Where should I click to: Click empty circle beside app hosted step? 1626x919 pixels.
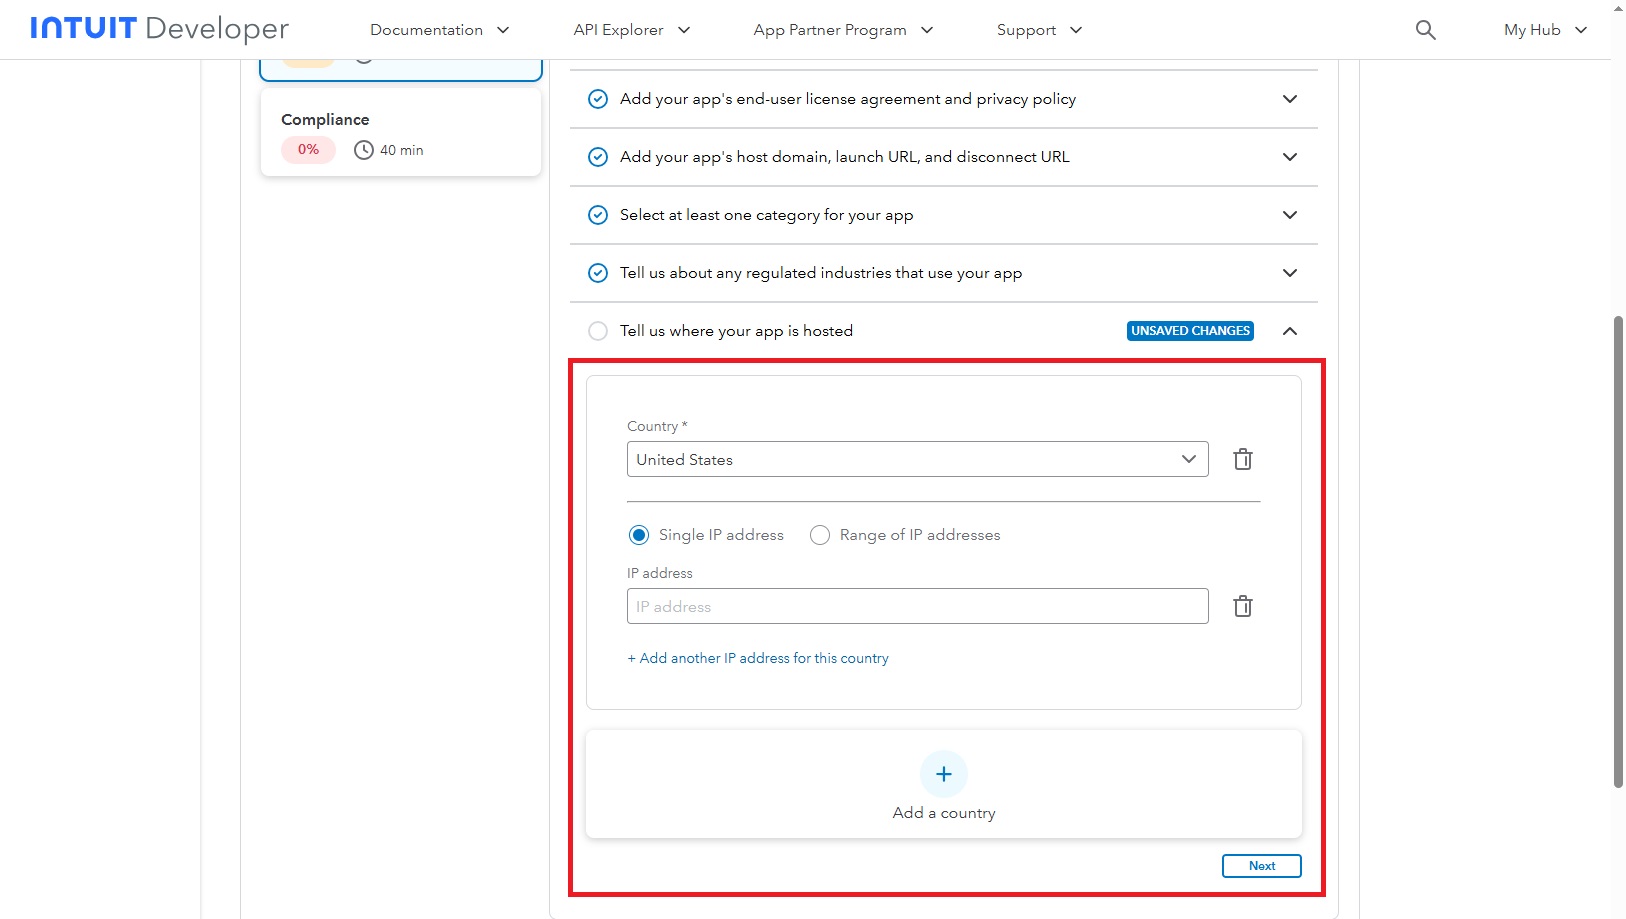coord(598,331)
